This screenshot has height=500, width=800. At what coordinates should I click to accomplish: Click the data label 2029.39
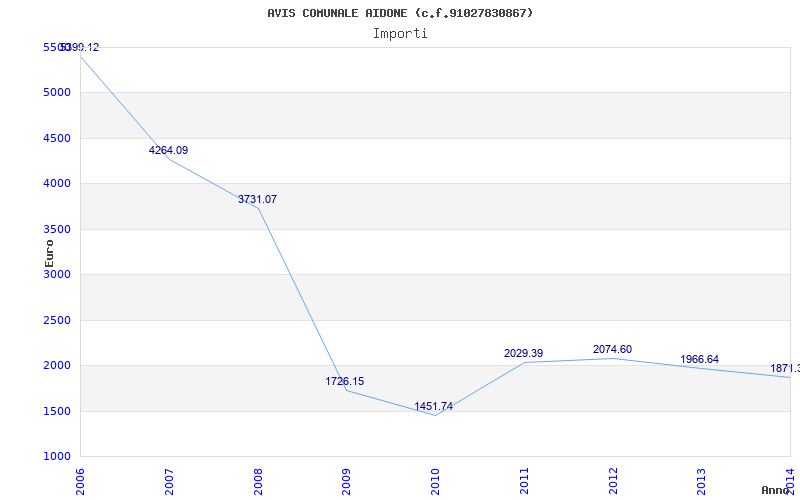click(523, 354)
